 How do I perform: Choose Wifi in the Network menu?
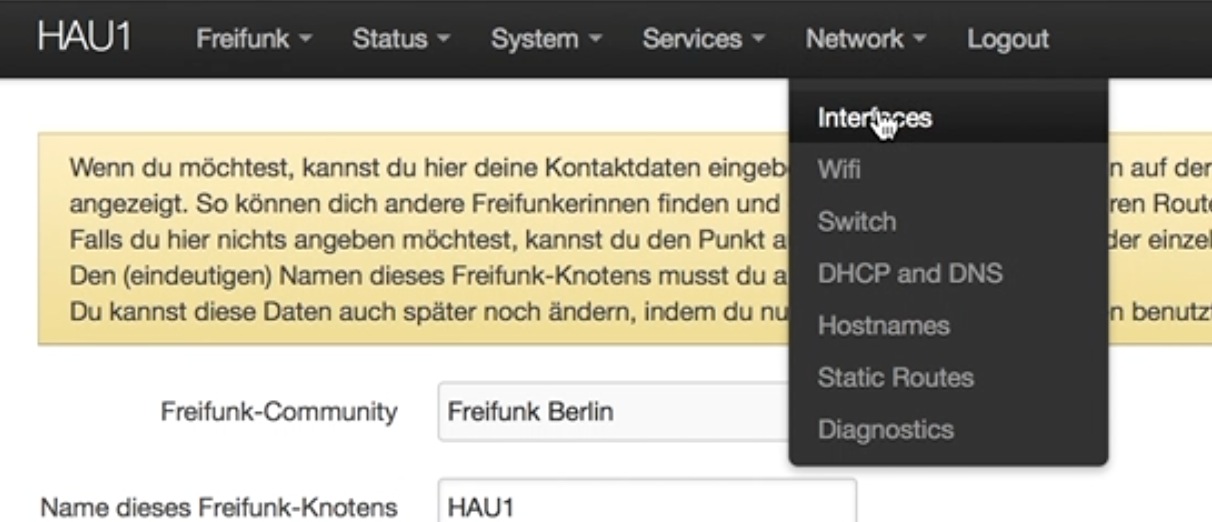click(838, 170)
